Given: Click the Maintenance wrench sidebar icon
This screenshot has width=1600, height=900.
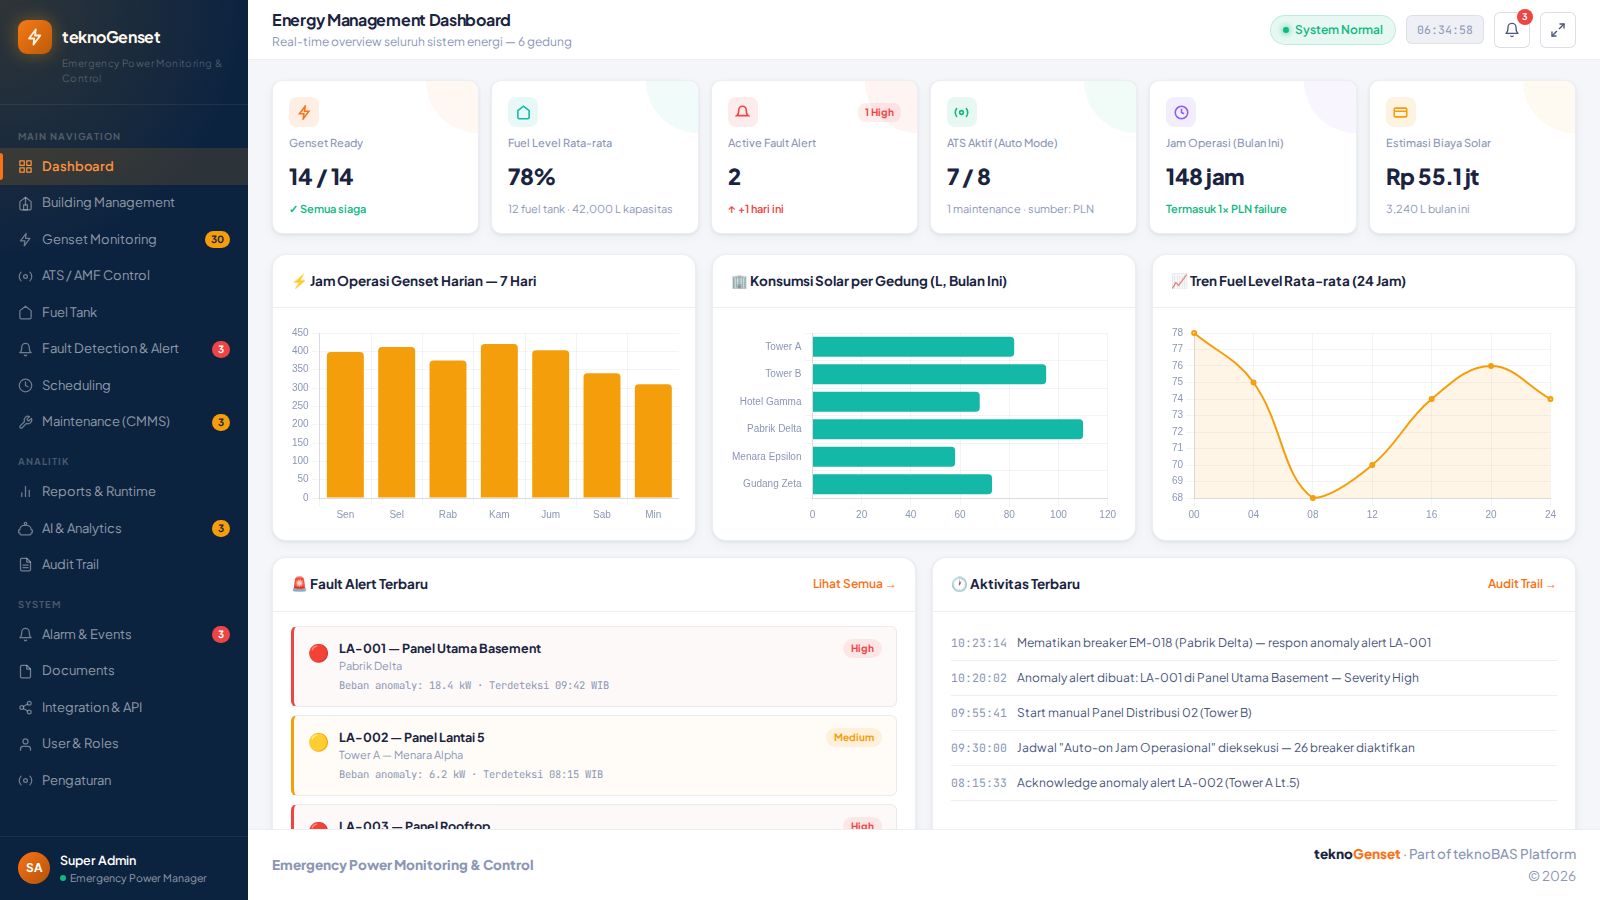Looking at the screenshot, I should coord(26,422).
